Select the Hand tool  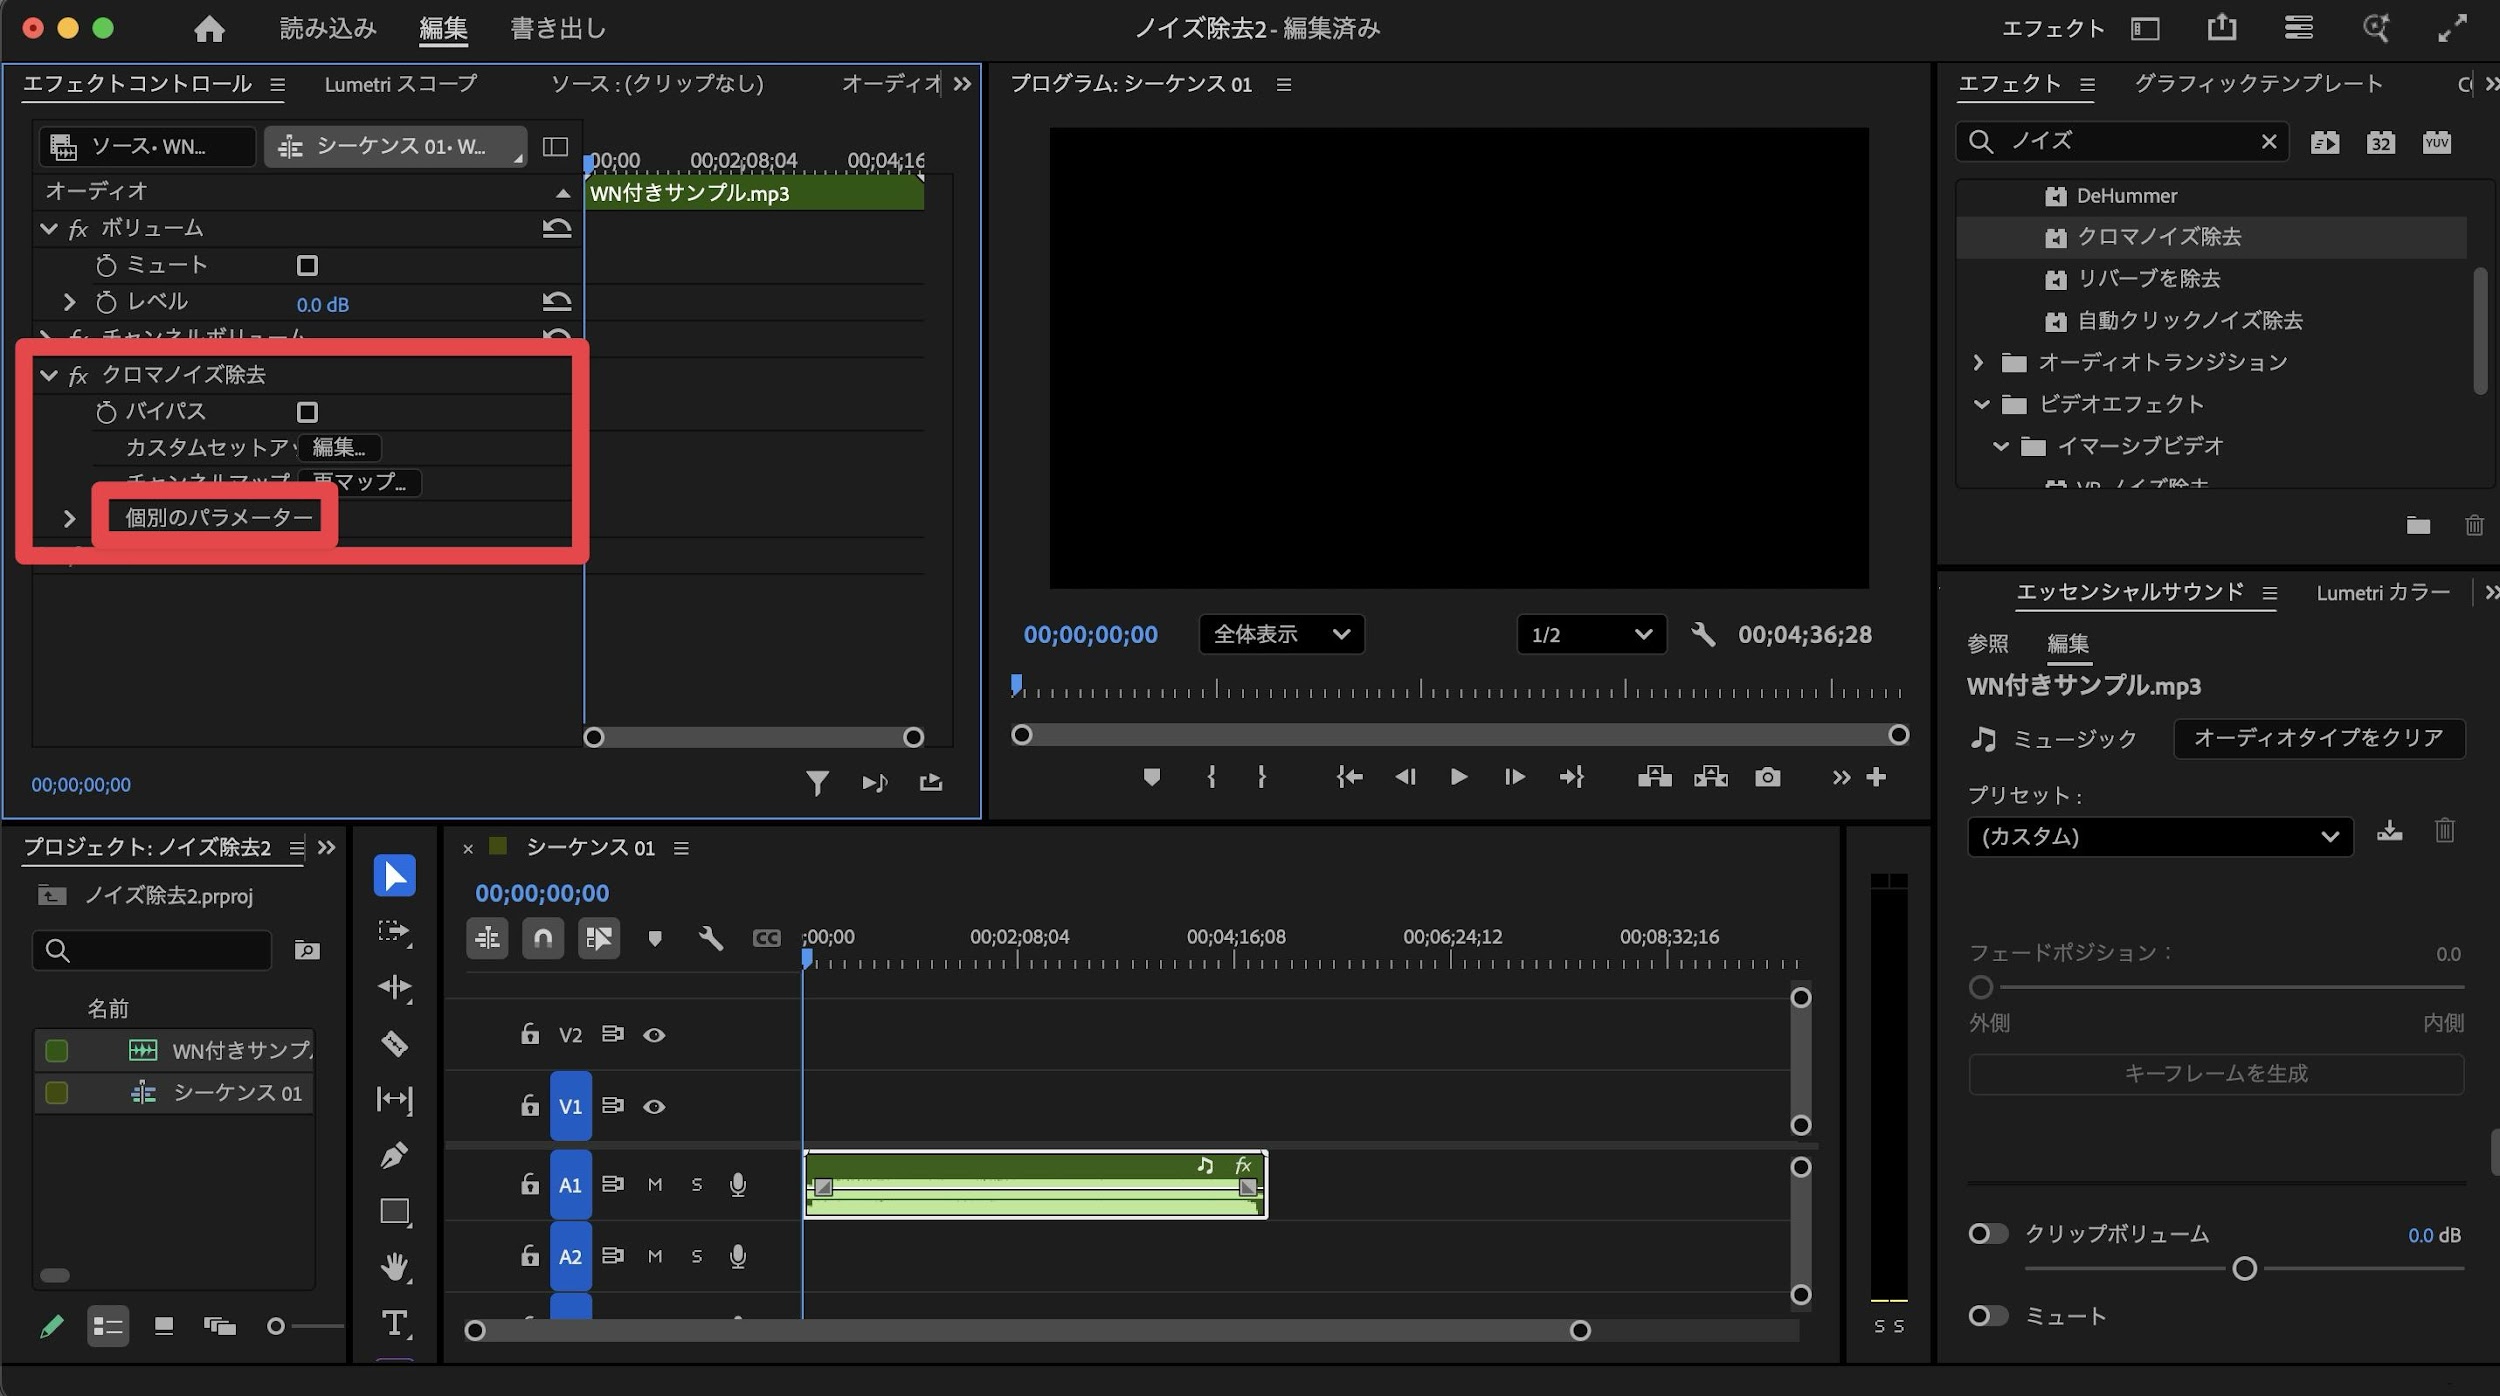click(394, 1267)
